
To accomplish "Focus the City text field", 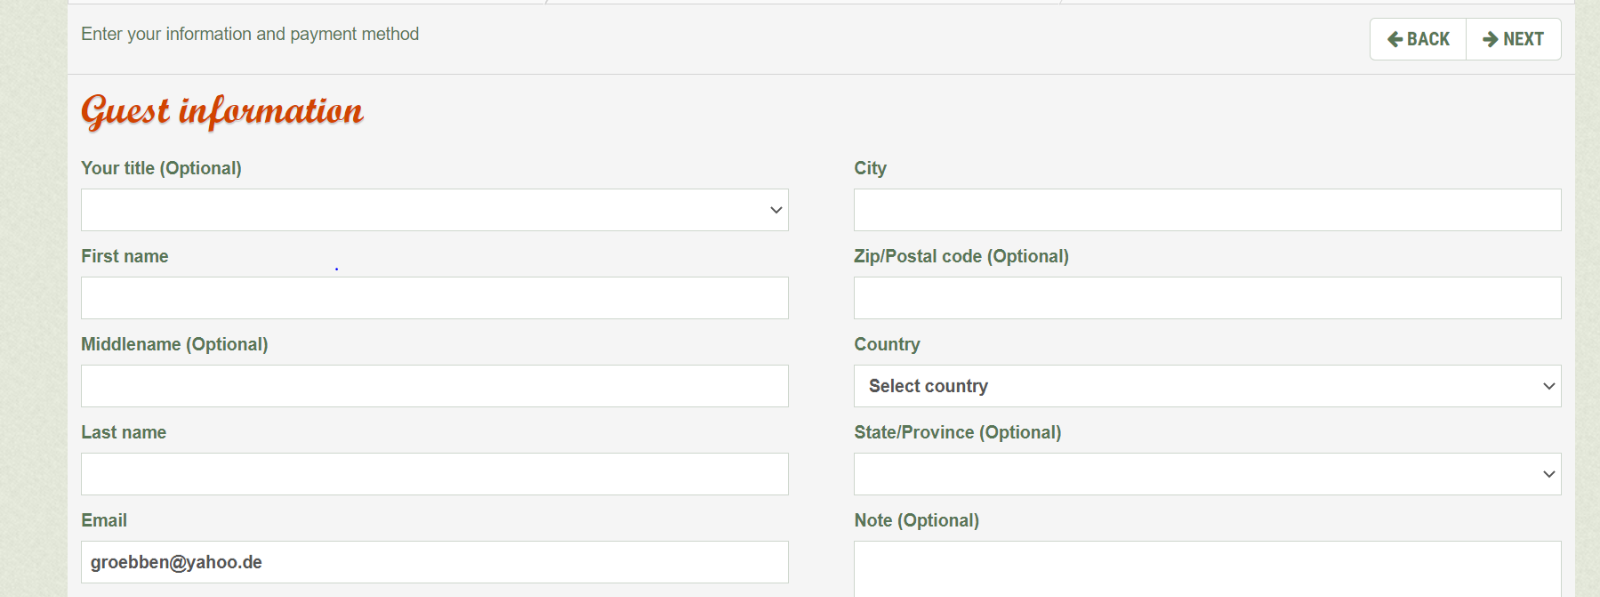I will point(1207,210).
